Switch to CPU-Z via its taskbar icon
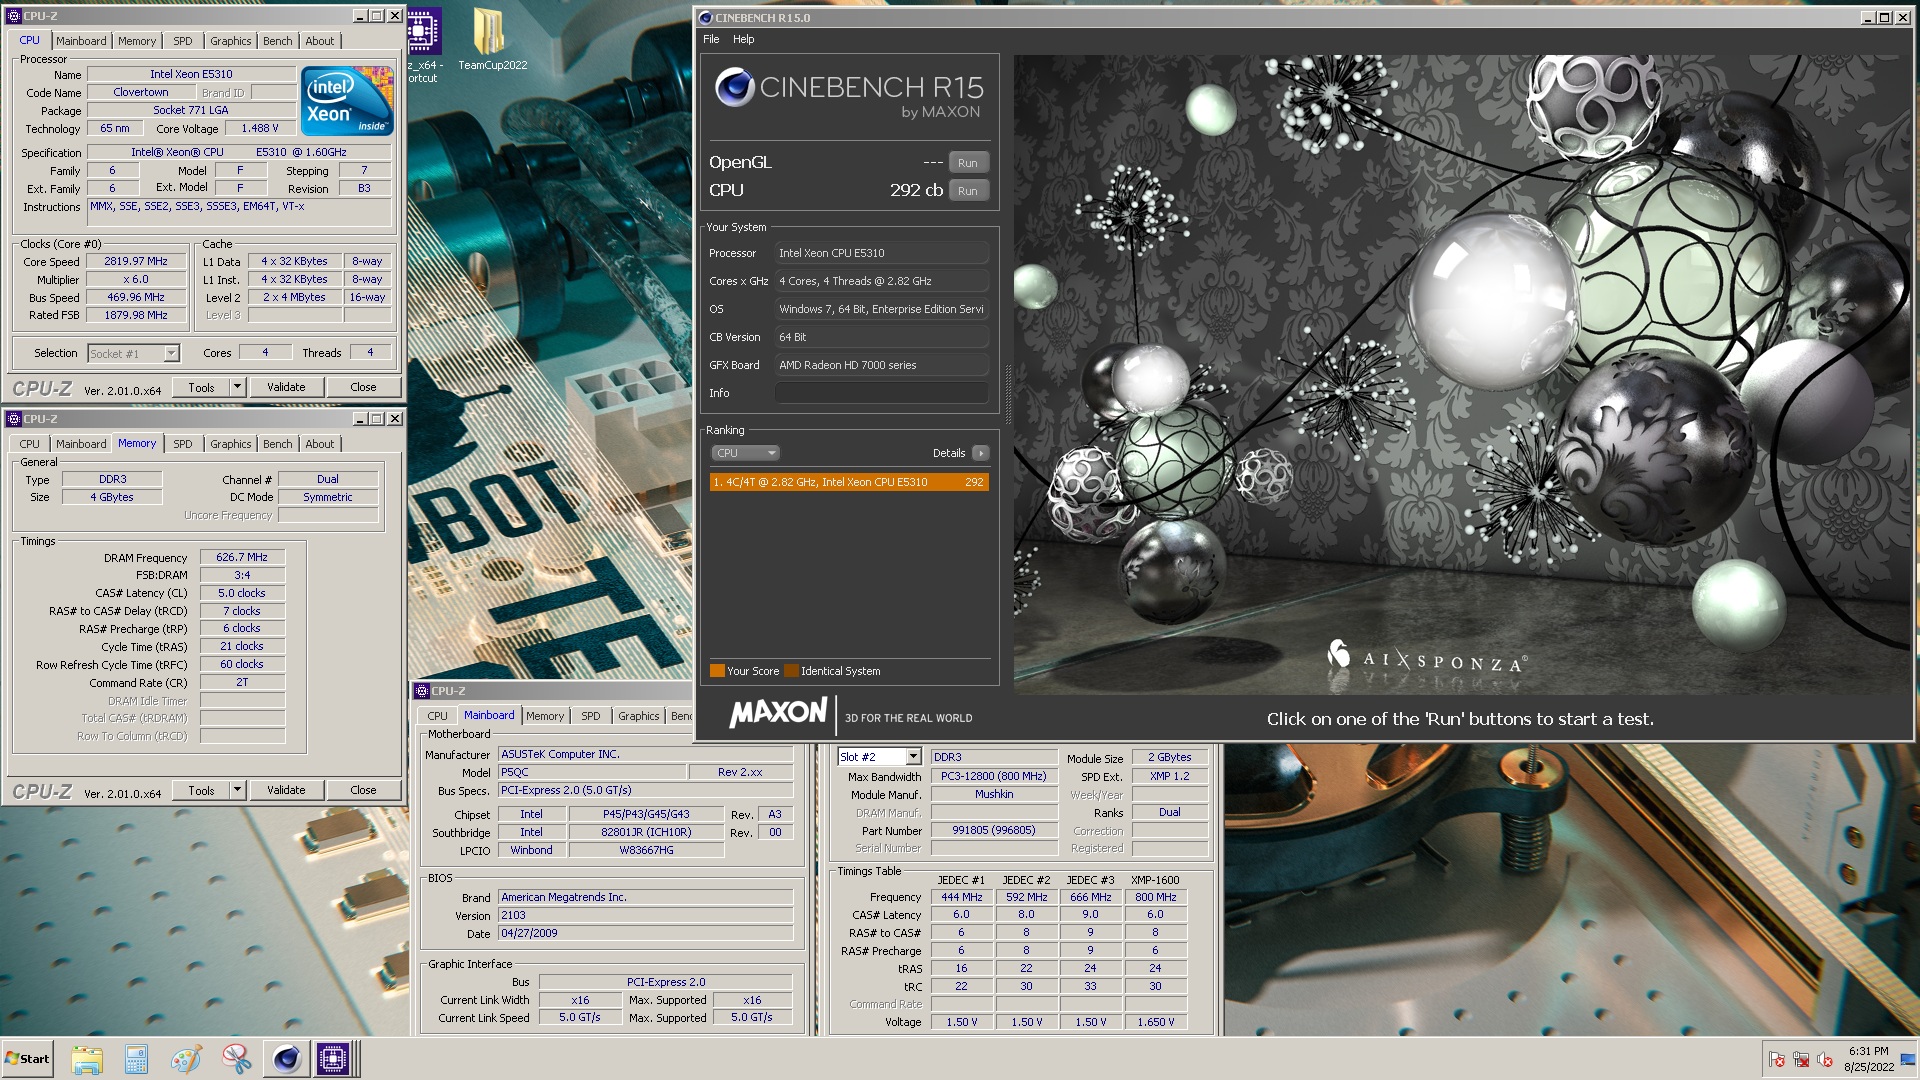The width and height of the screenshot is (1920, 1080). click(x=333, y=1059)
